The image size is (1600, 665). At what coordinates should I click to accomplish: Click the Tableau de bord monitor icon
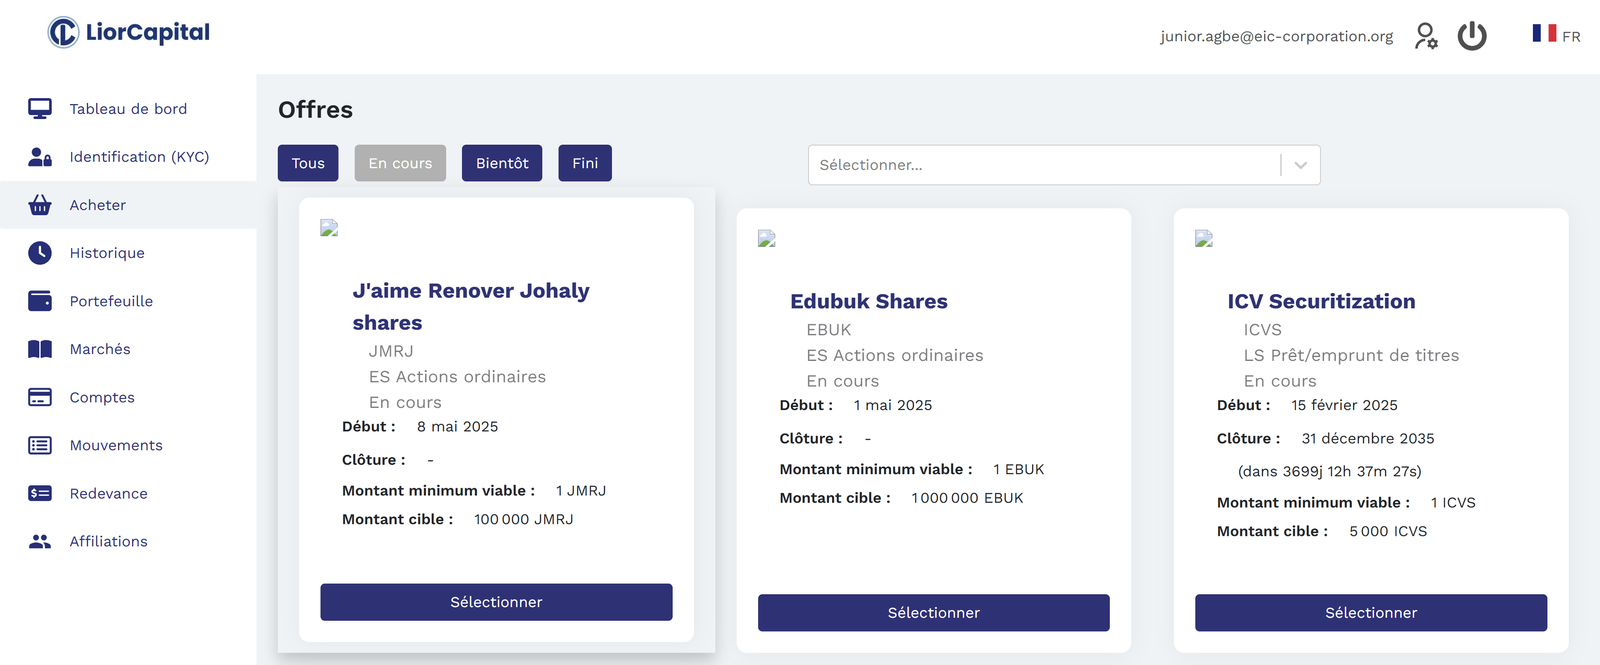coord(40,109)
